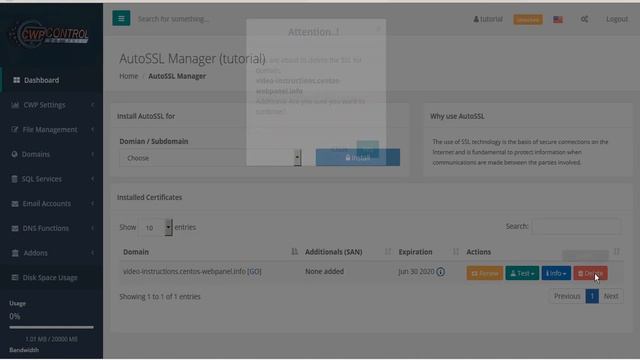Expand DNS Functions chevron
The image size is (640, 360).
coord(93,228)
